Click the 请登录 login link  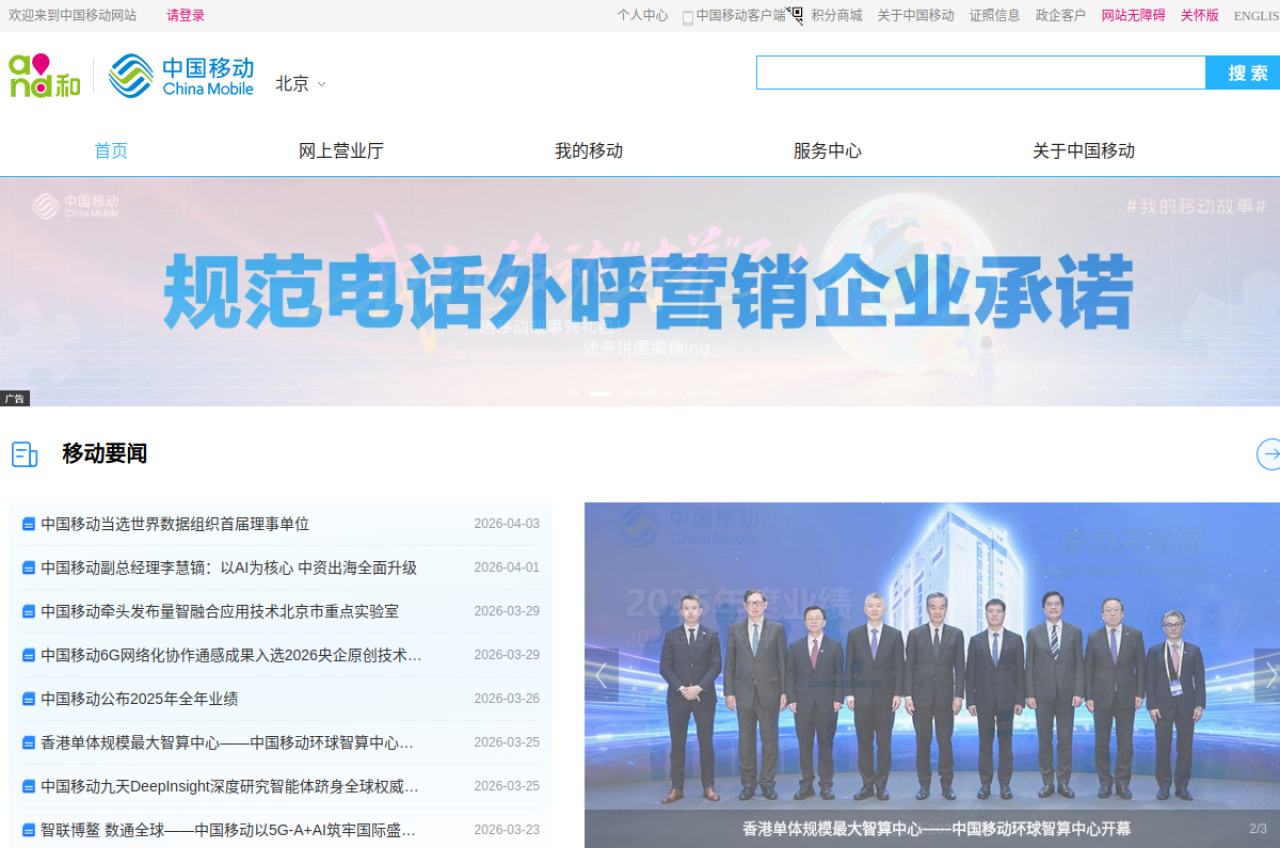coord(185,15)
